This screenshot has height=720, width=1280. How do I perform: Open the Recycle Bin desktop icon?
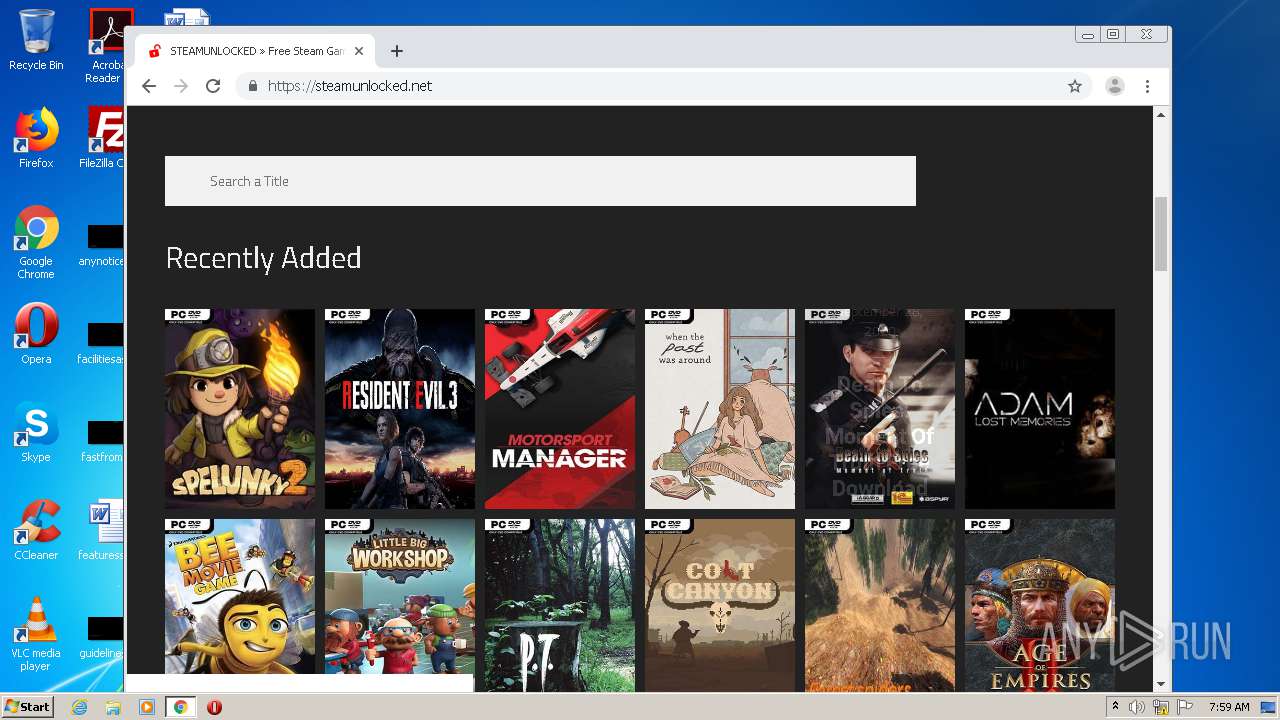click(x=36, y=40)
